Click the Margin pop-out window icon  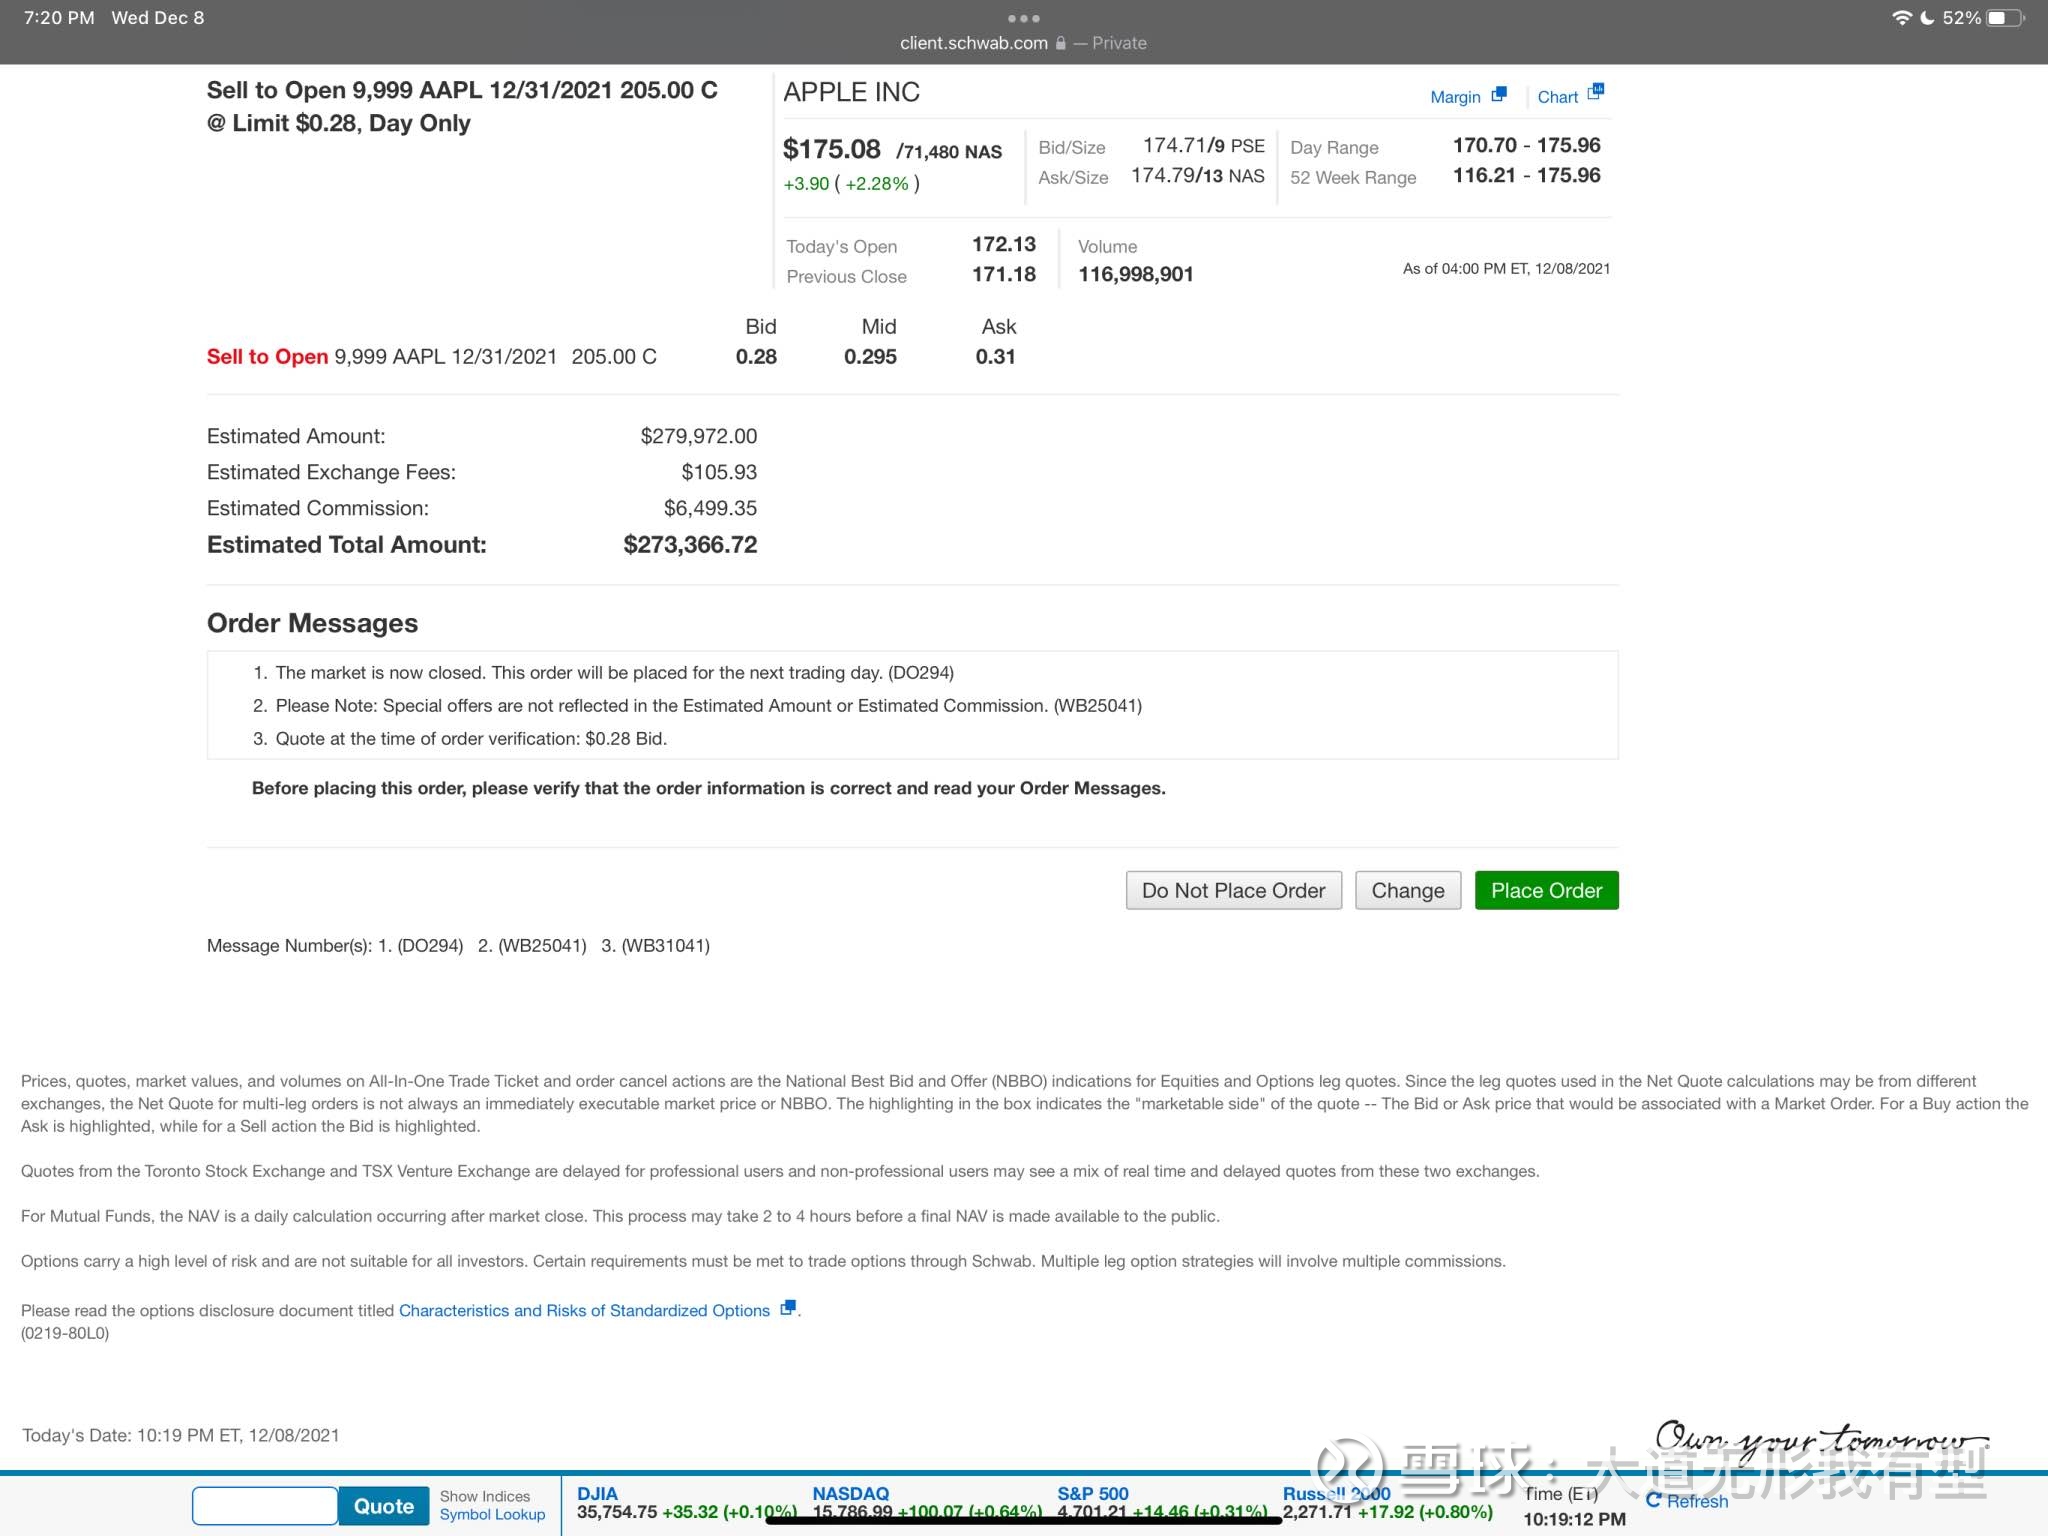pos(1498,95)
